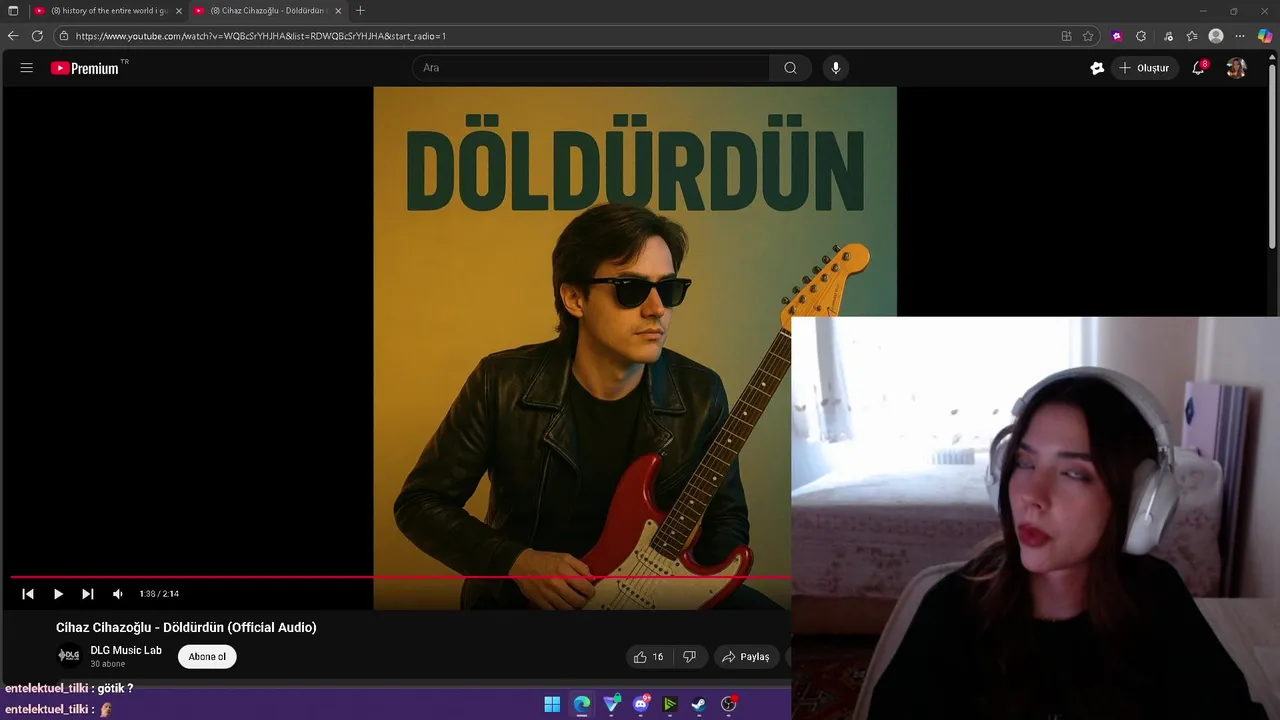Open the YouTube account avatar menu
The height and width of the screenshot is (720, 1280).
pos(1236,68)
